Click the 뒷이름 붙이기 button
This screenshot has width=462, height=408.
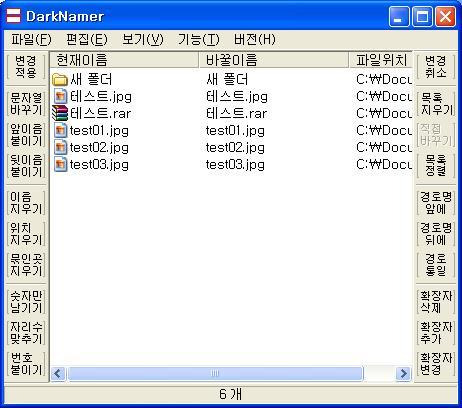26,166
